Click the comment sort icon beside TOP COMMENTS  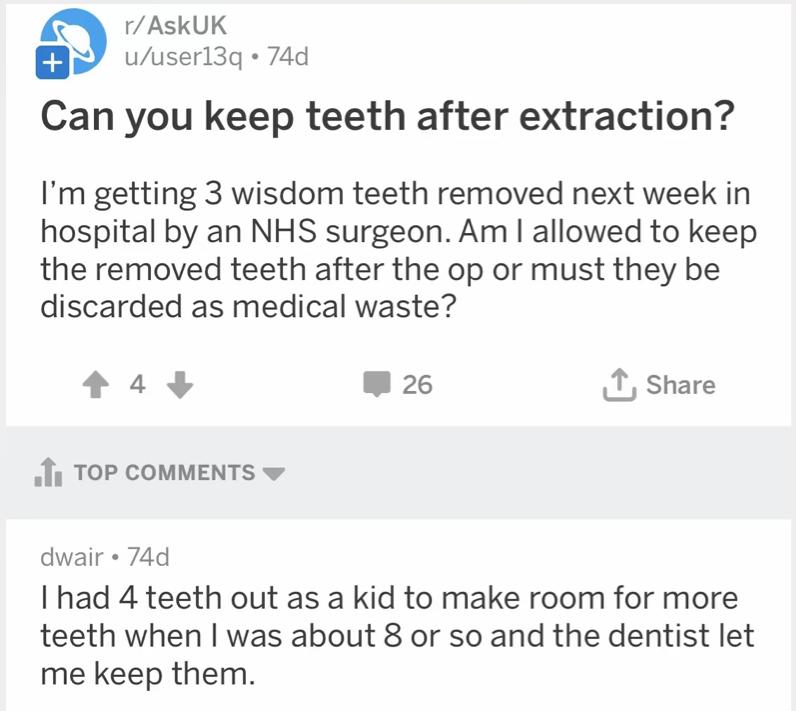click(48, 472)
